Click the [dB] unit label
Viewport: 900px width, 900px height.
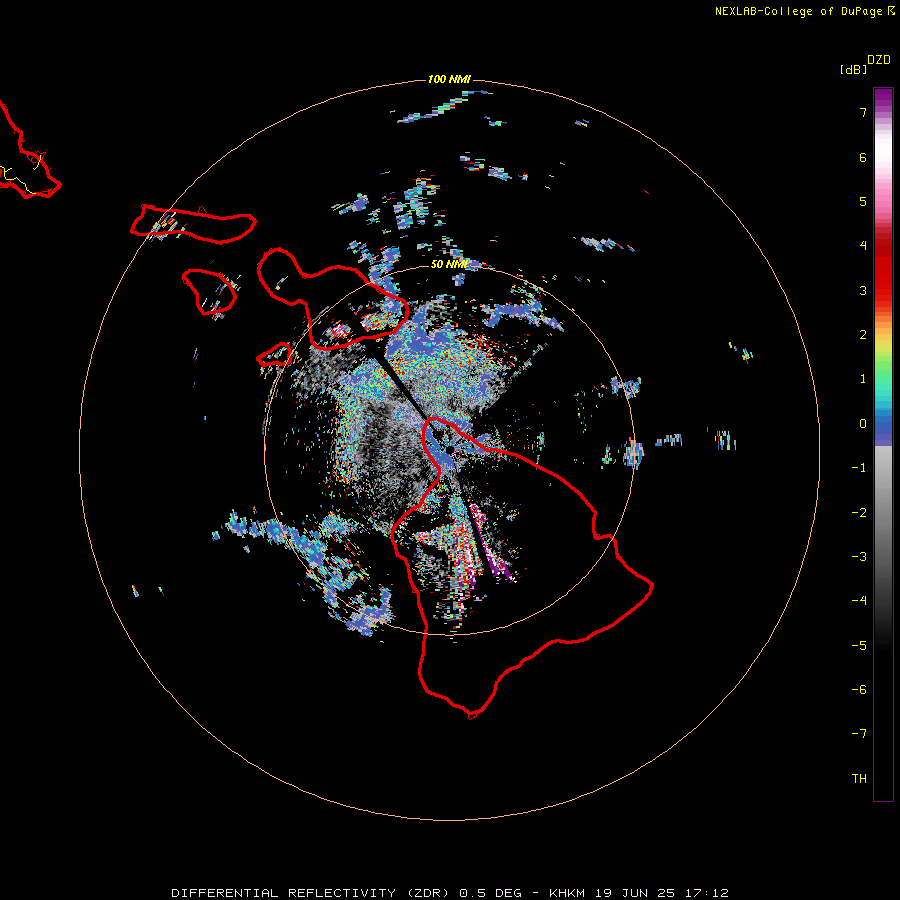tap(853, 69)
